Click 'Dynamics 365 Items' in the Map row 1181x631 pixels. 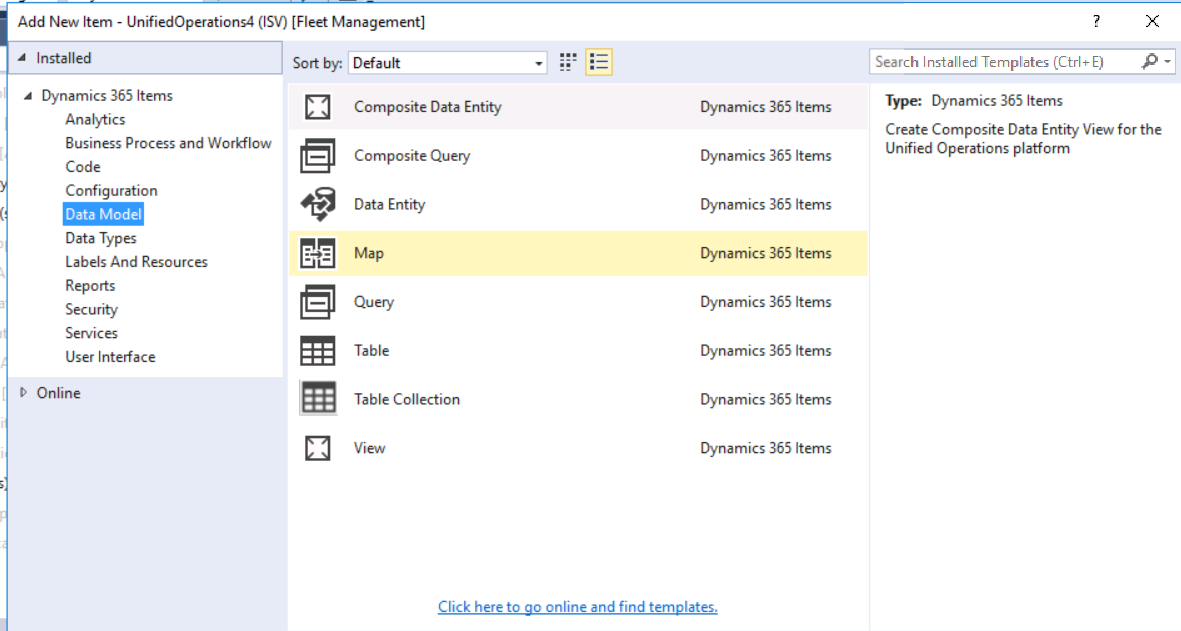765,253
